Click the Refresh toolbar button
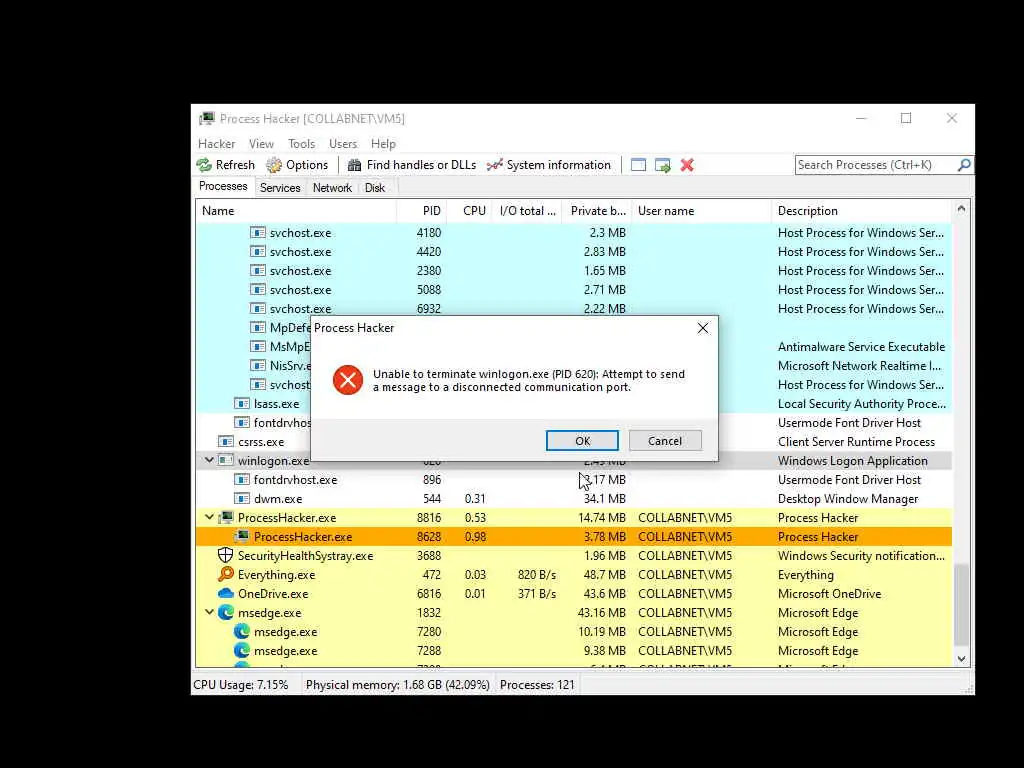The image size is (1024, 768). (x=226, y=165)
